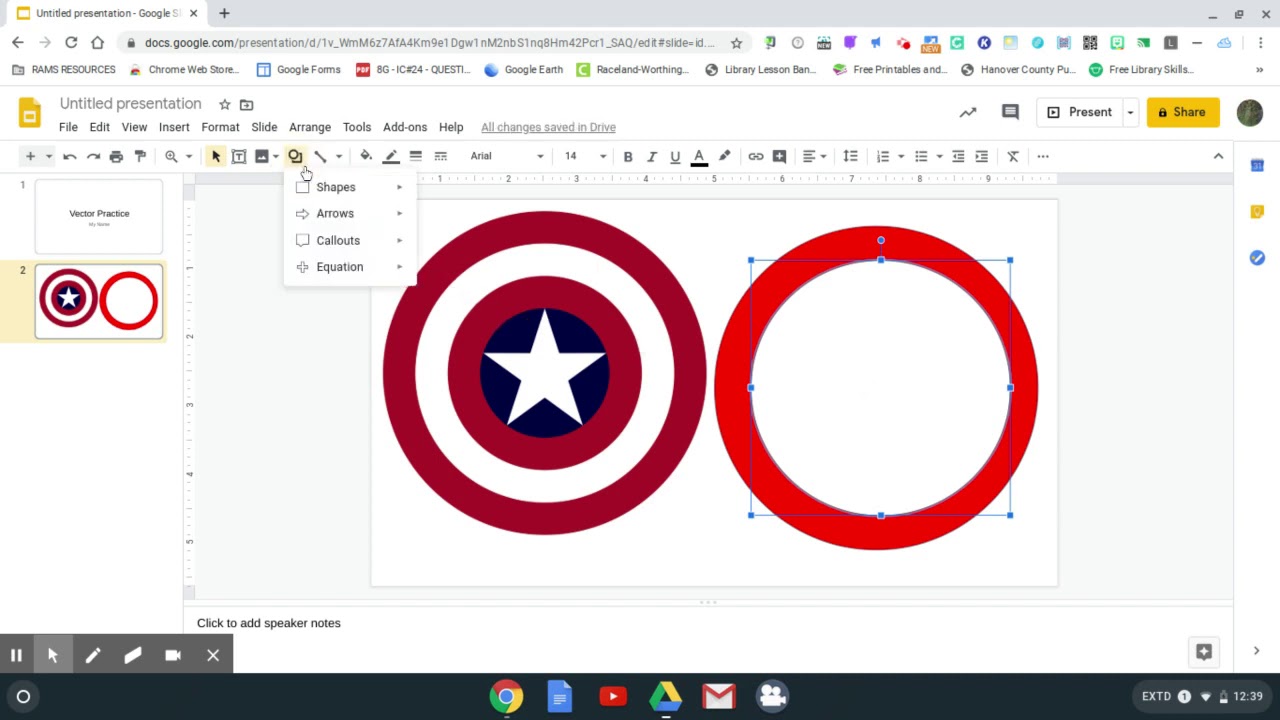Toggle the numbered list
The width and height of the screenshot is (1280, 720).
(x=883, y=156)
